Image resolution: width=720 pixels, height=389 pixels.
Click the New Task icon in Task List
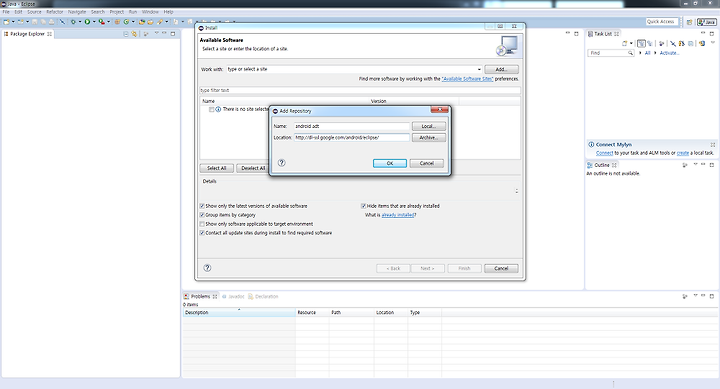pos(624,43)
